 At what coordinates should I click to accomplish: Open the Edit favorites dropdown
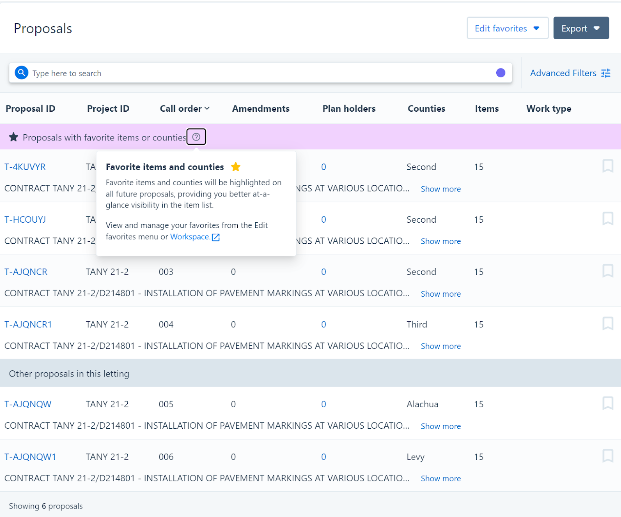point(507,28)
